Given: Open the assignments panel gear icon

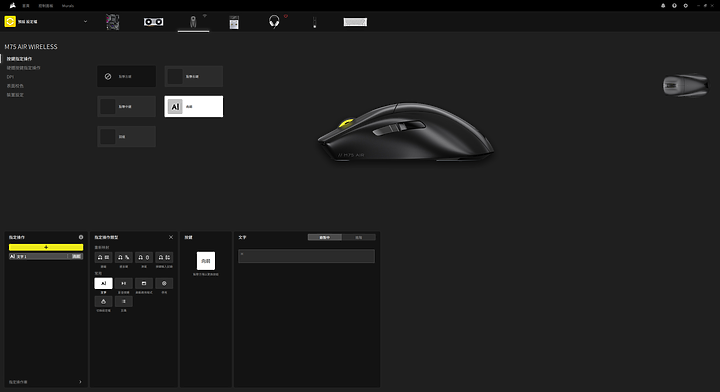Looking at the screenshot, I should tap(81, 237).
